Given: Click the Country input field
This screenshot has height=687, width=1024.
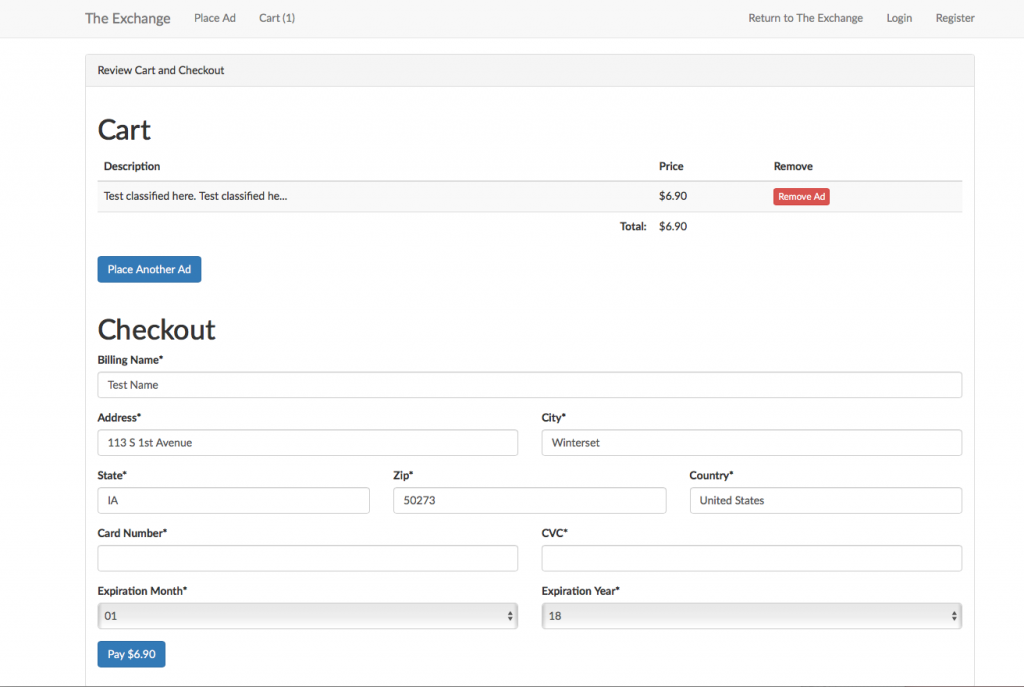Looking at the screenshot, I should point(825,500).
